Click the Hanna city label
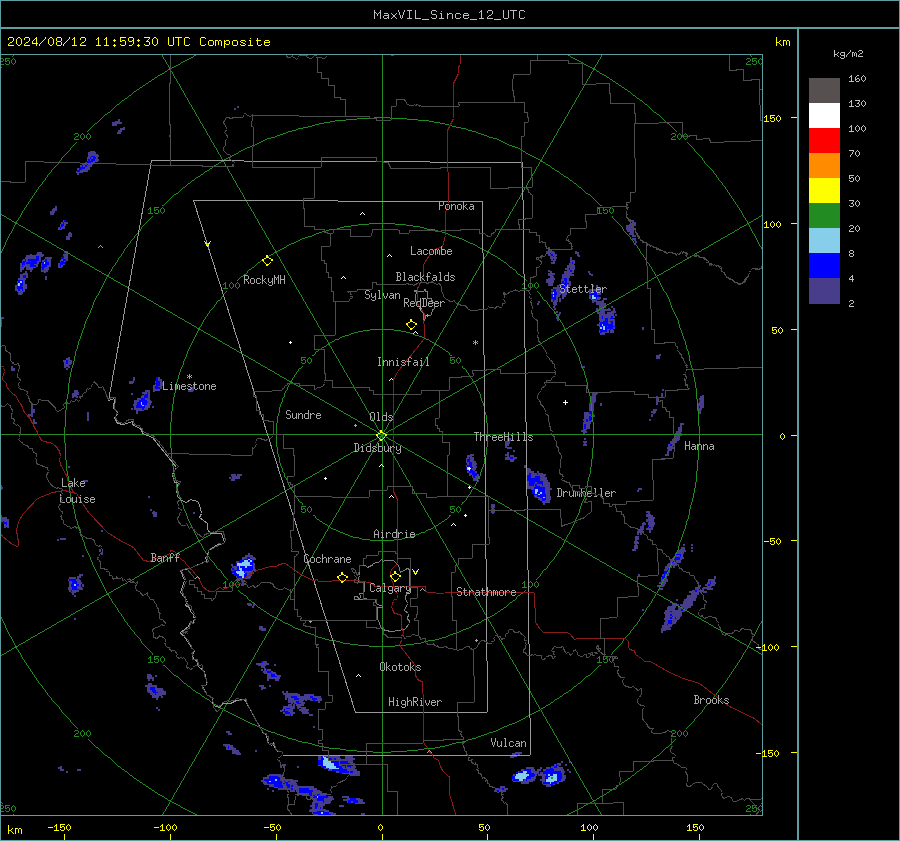This screenshot has width=900, height=841. [x=699, y=447]
